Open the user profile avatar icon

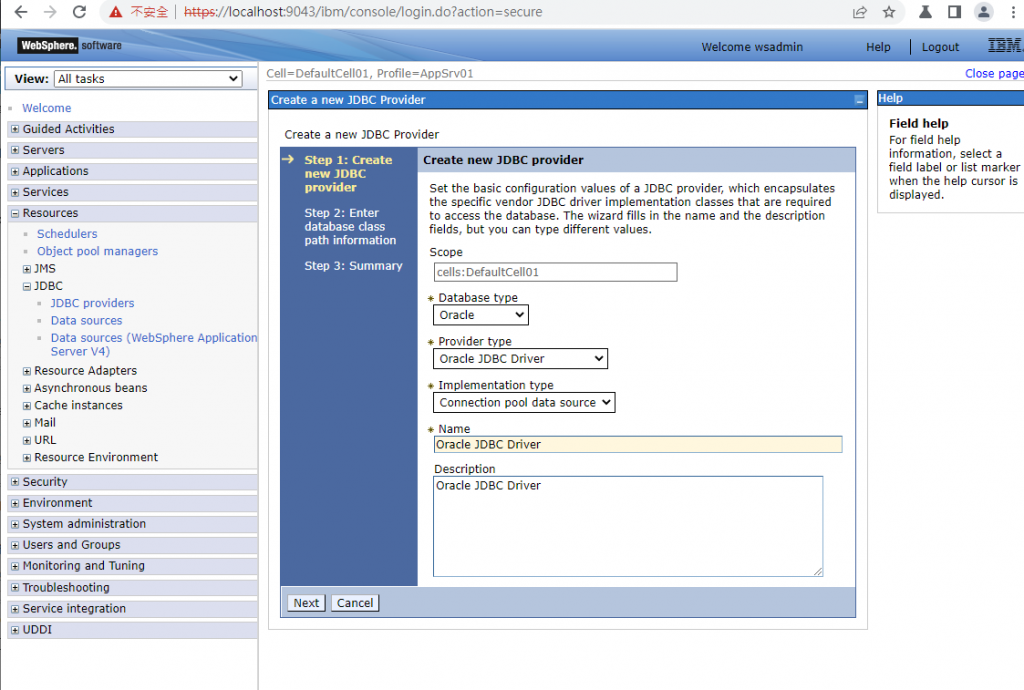point(984,12)
